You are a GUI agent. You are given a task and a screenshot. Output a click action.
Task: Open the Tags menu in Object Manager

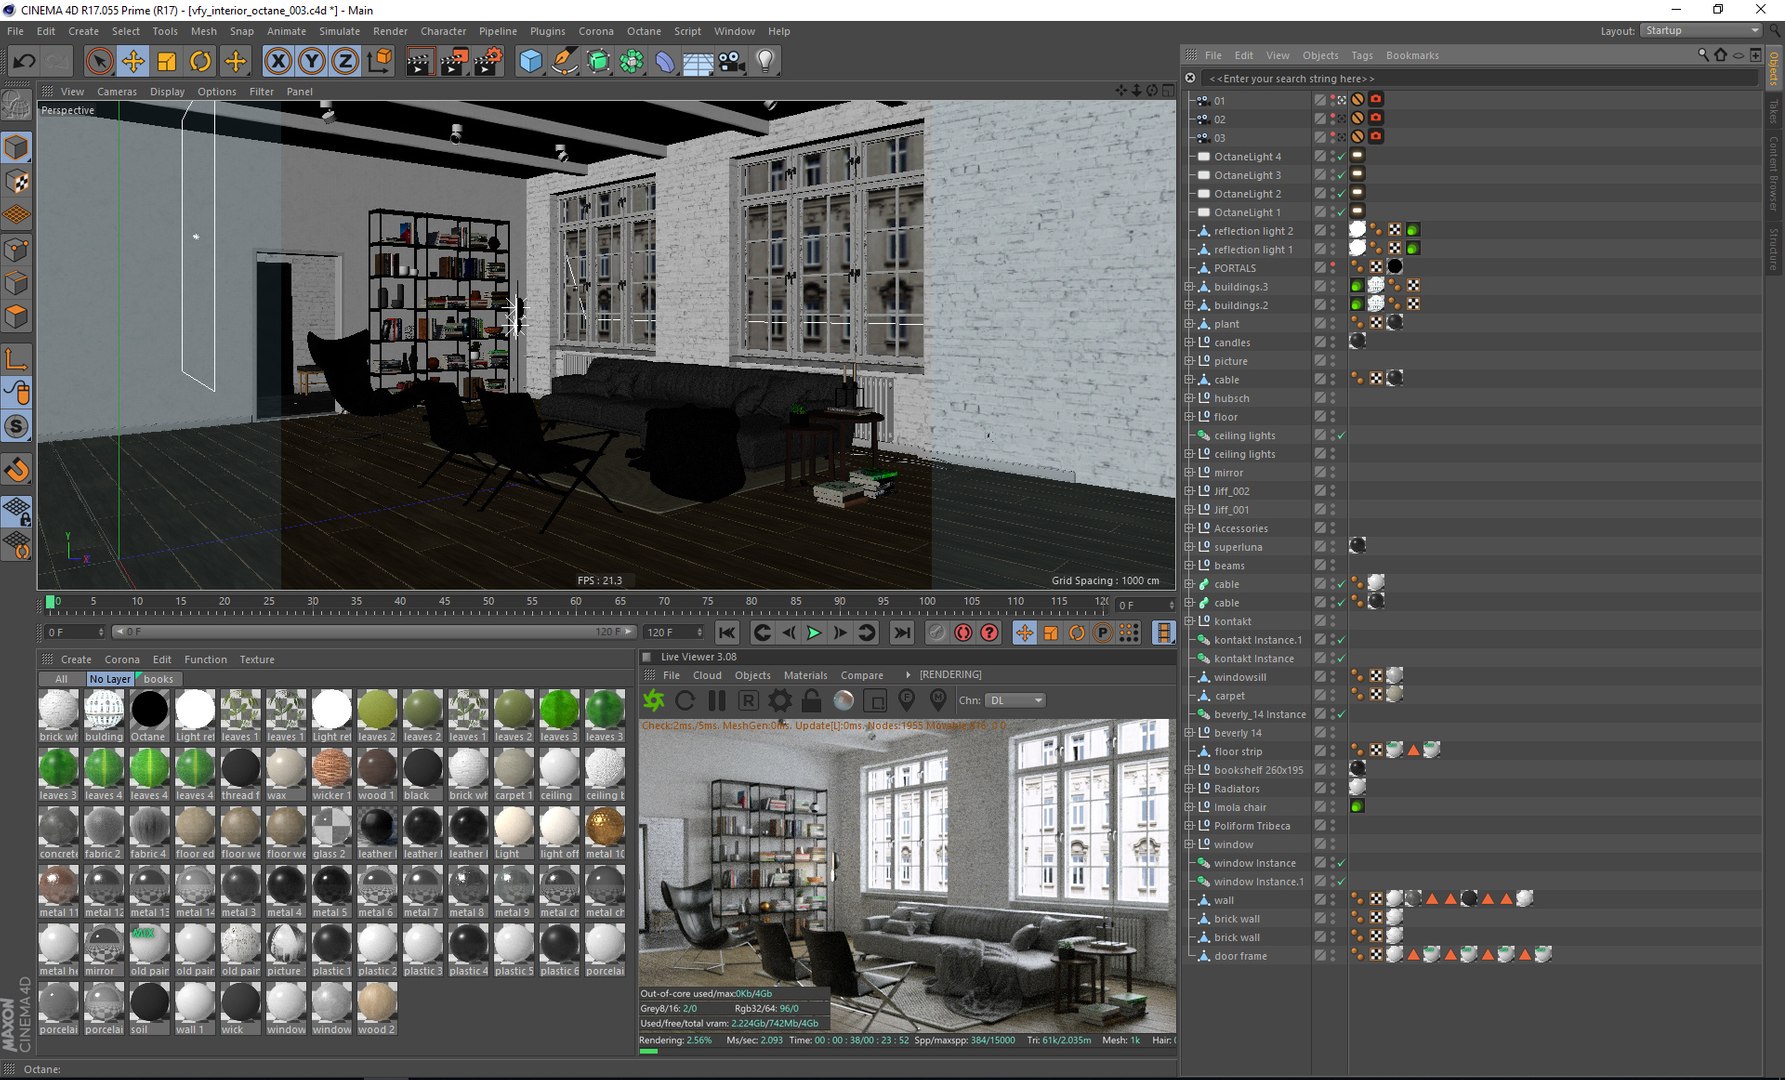[1361, 55]
